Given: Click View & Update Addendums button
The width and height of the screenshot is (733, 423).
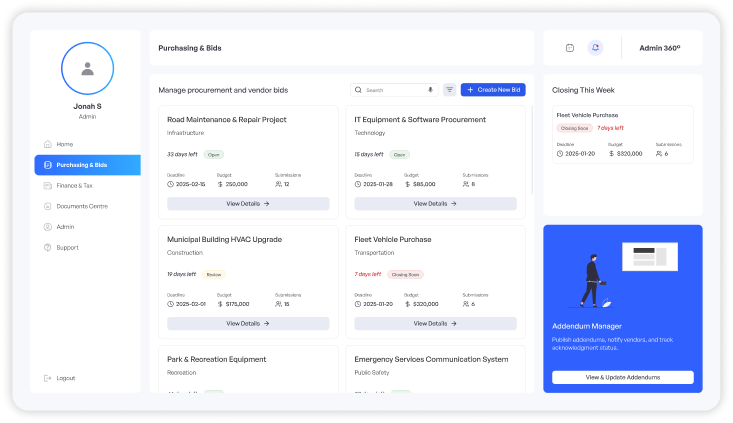Looking at the screenshot, I should (623, 377).
